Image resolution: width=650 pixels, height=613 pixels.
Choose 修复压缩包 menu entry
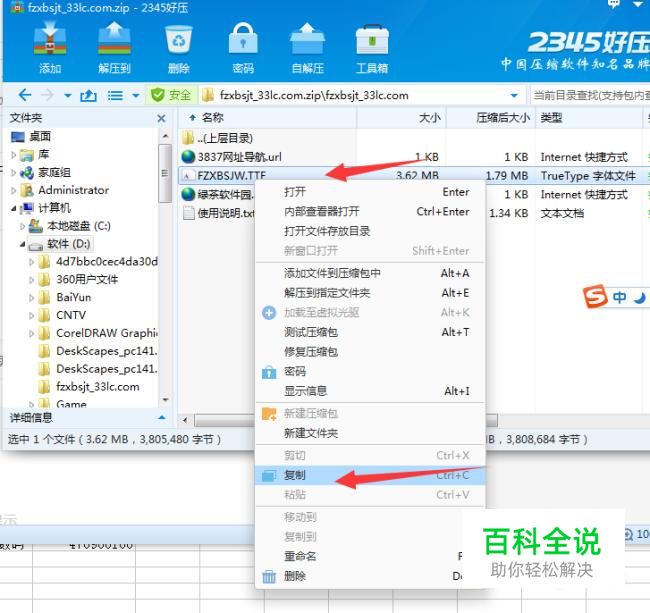pos(370,352)
